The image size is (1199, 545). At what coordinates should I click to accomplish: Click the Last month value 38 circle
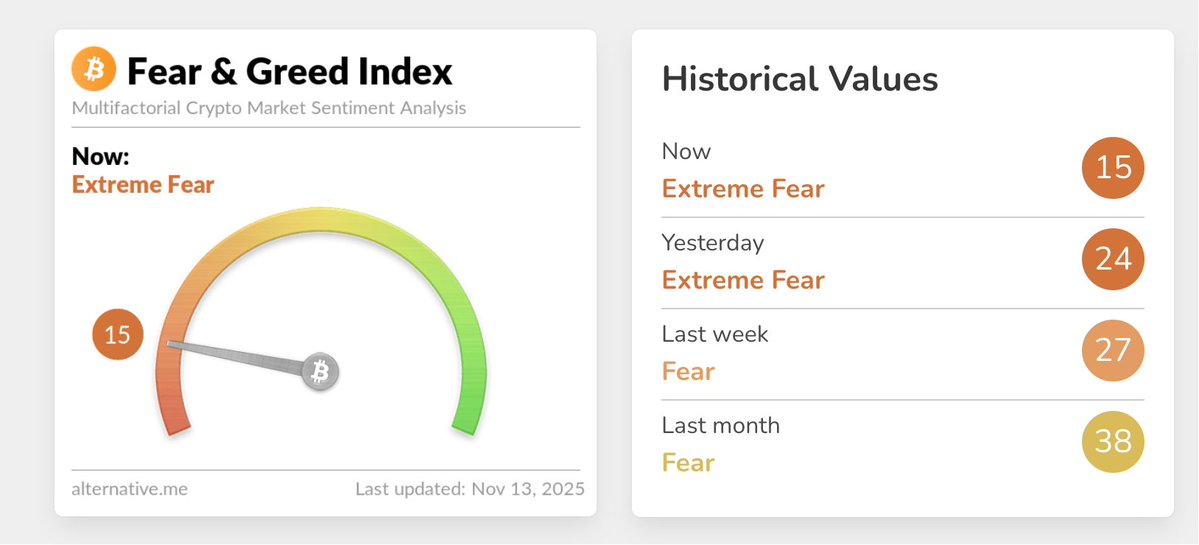tap(1113, 441)
